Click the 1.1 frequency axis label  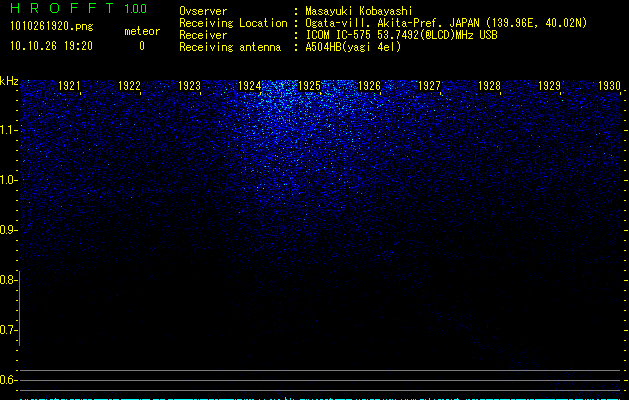point(8,130)
